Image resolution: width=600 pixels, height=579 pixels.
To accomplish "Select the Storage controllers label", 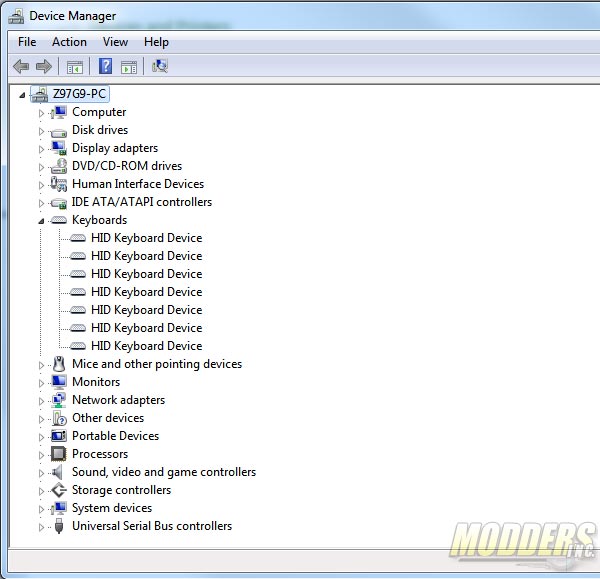I will click(121, 490).
